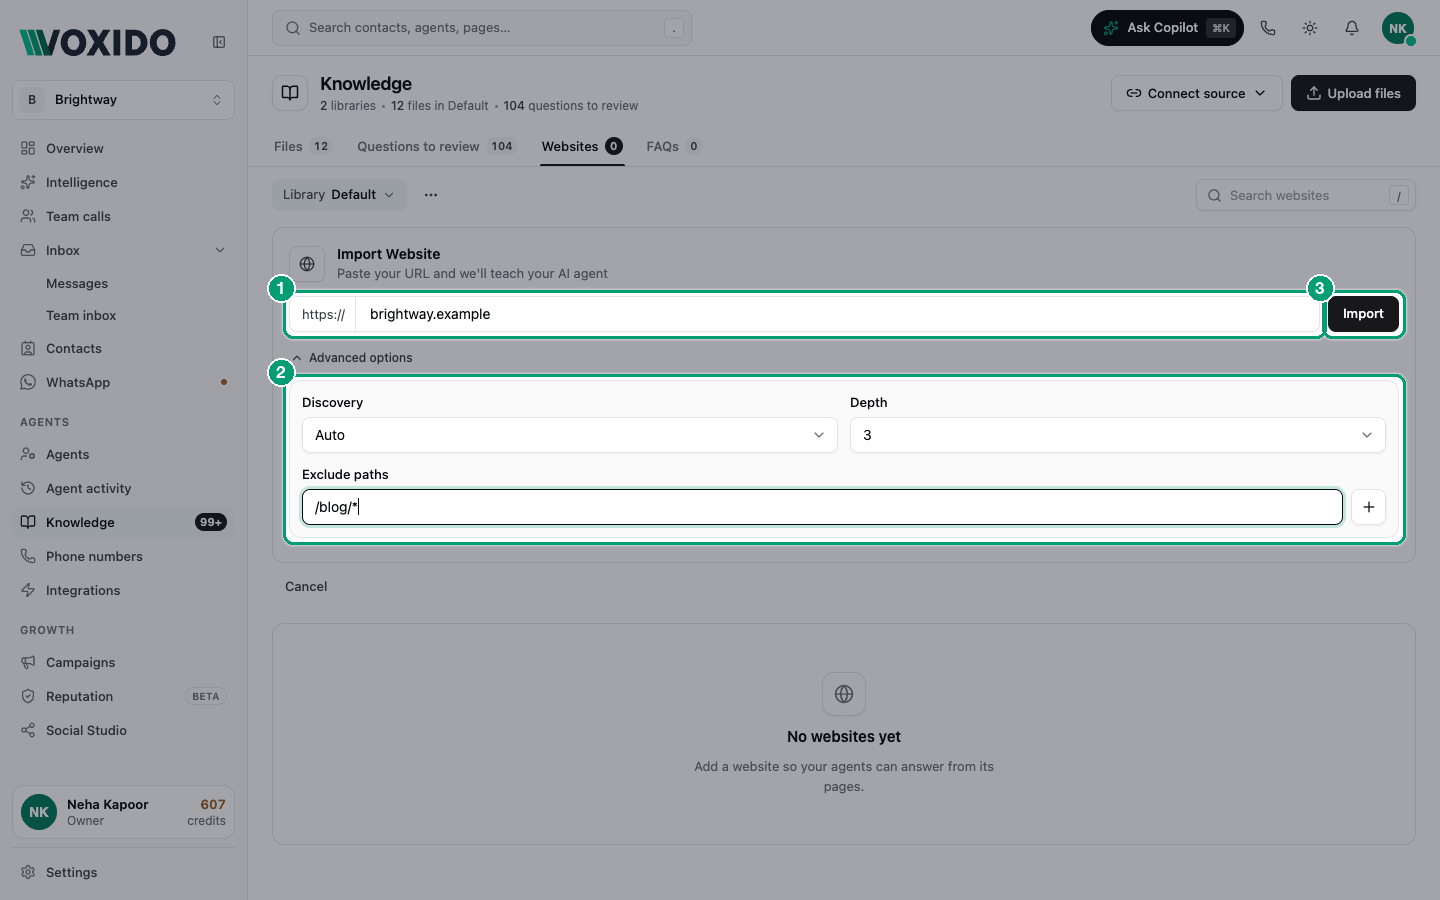The width and height of the screenshot is (1440, 900).
Task: Collapse sidebar with the panel icon
Action: pos(219,42)
